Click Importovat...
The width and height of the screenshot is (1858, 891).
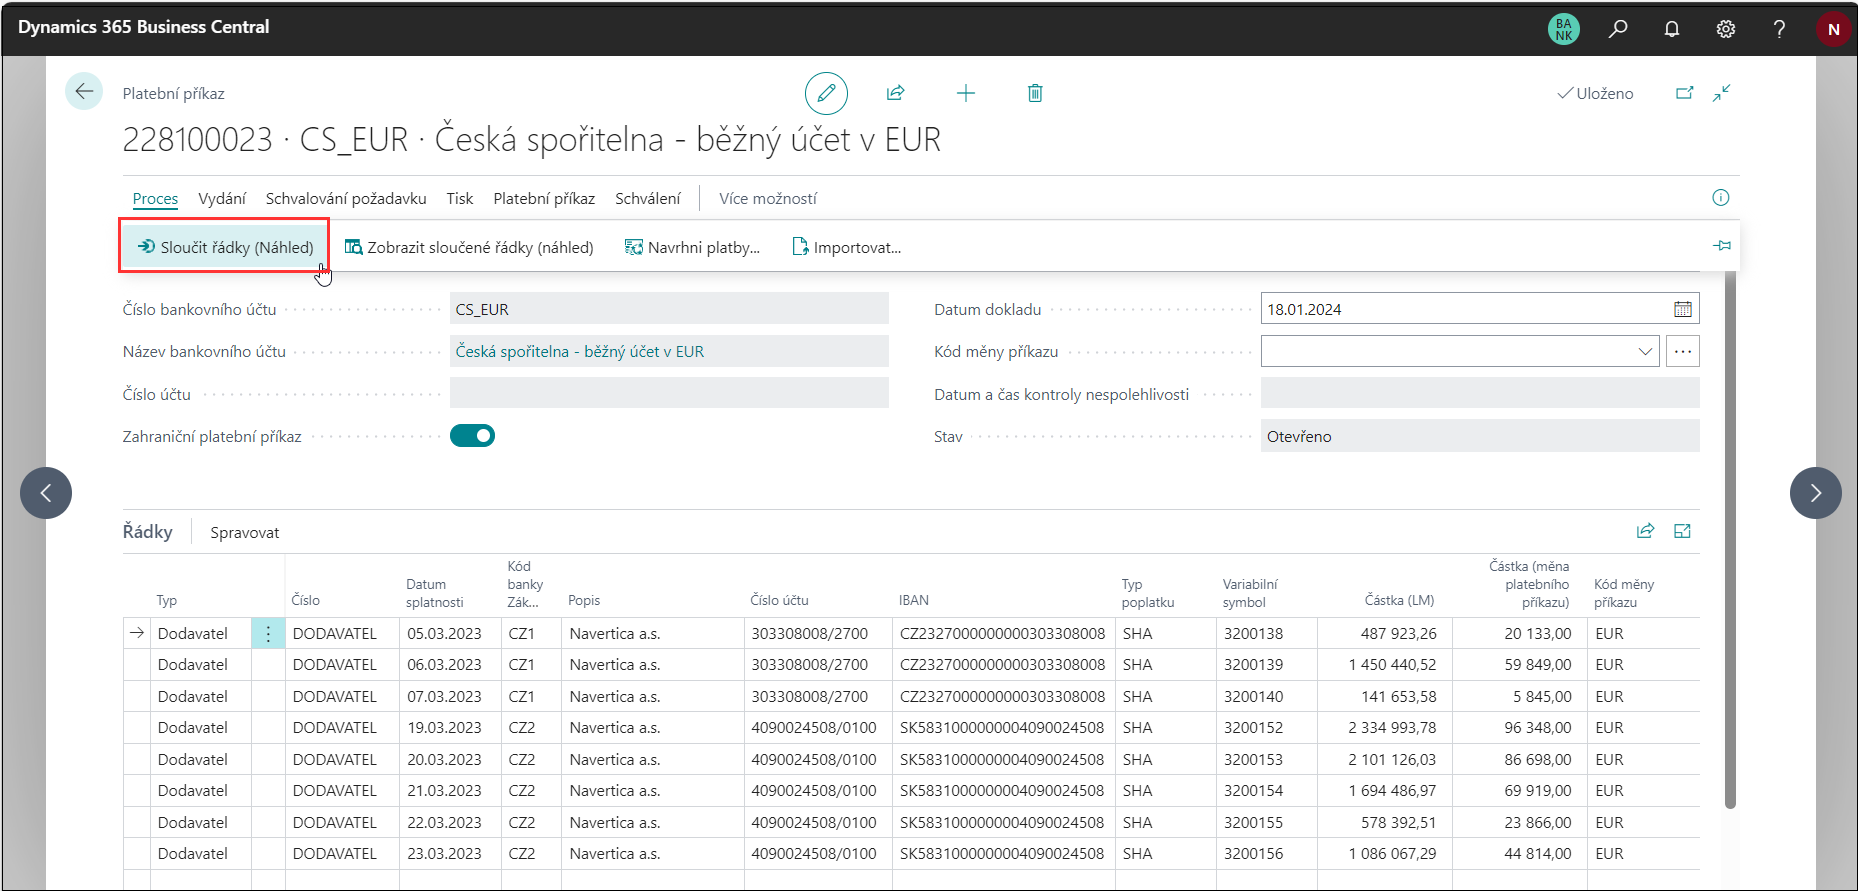(847, 247)
